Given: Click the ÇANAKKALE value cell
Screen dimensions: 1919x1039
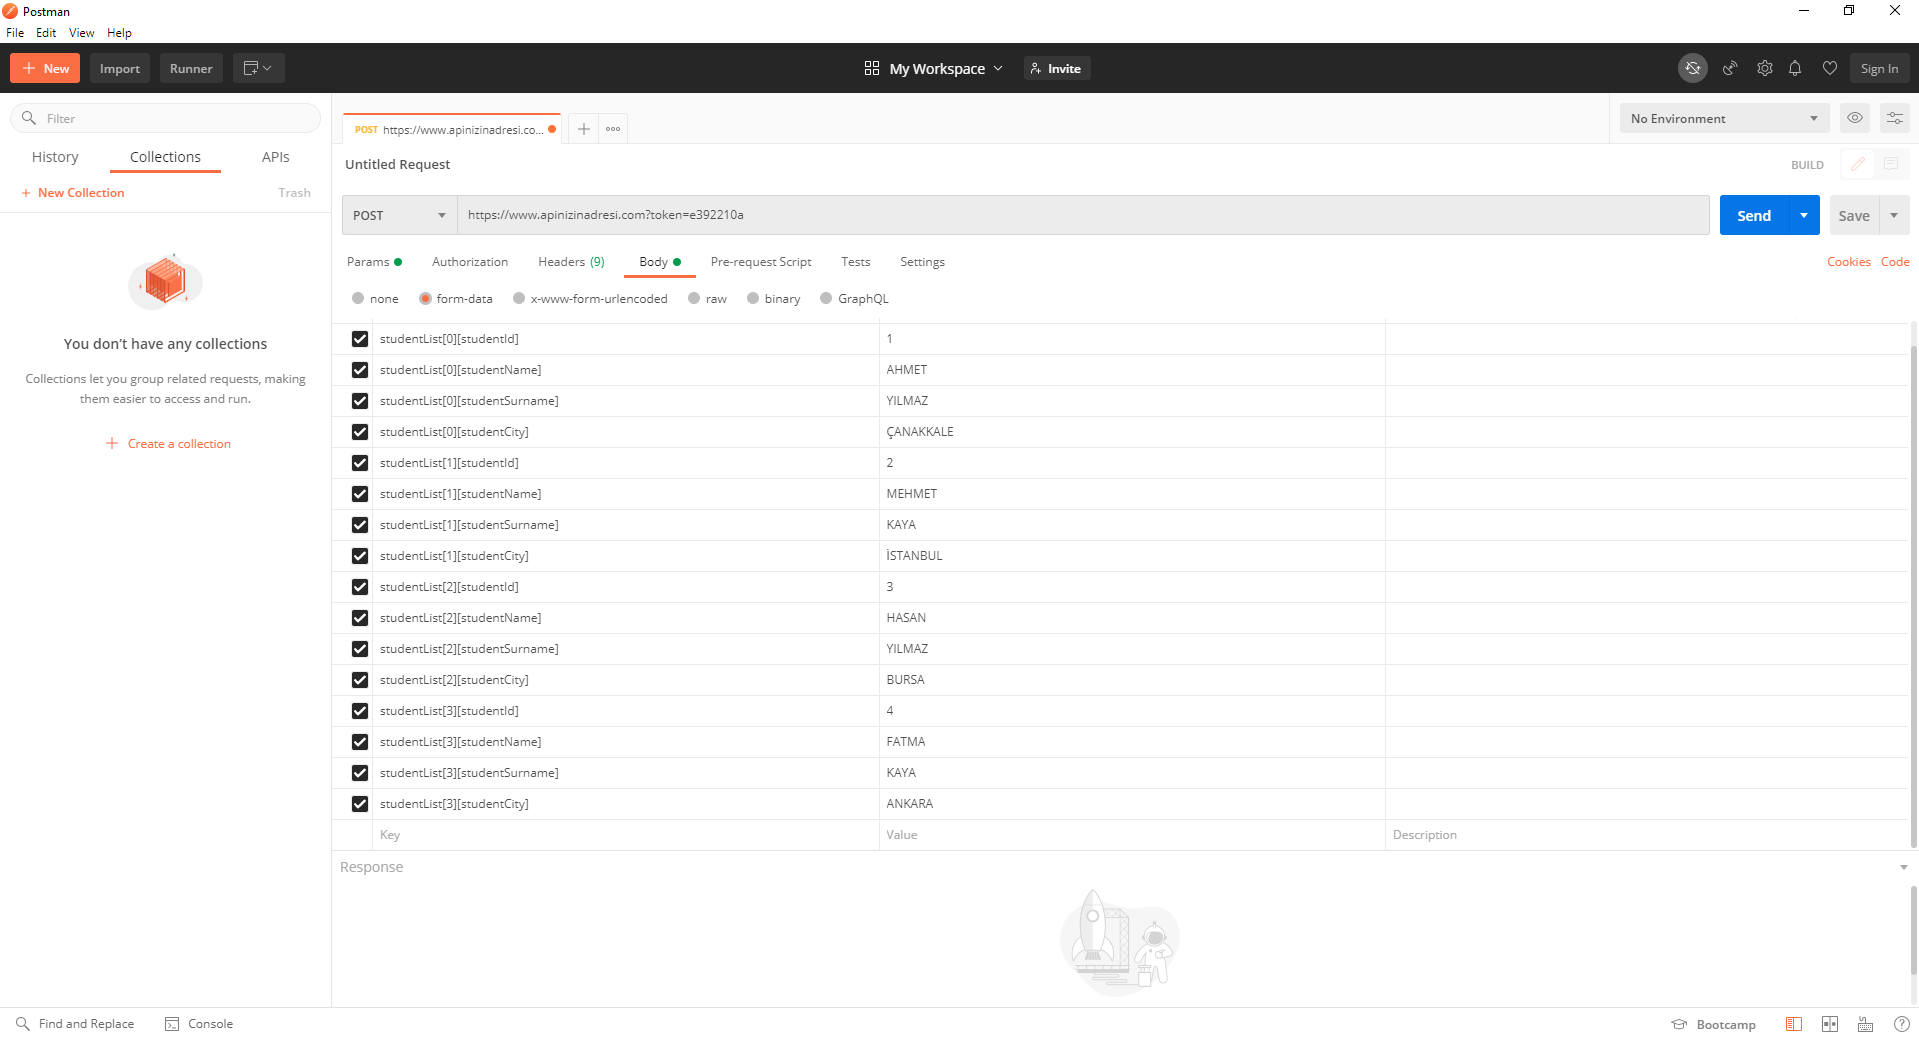Looking at the screenshot, I should tap(1132, 432).
